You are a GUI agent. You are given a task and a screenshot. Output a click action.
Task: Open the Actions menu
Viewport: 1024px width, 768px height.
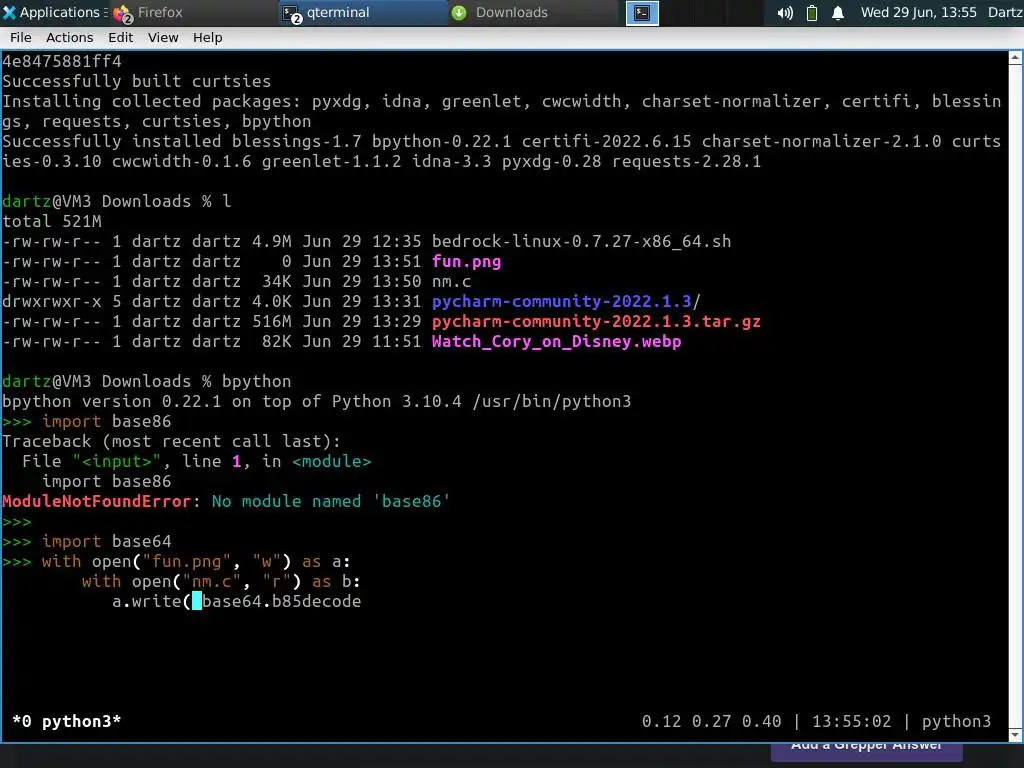tap(69, 38)
